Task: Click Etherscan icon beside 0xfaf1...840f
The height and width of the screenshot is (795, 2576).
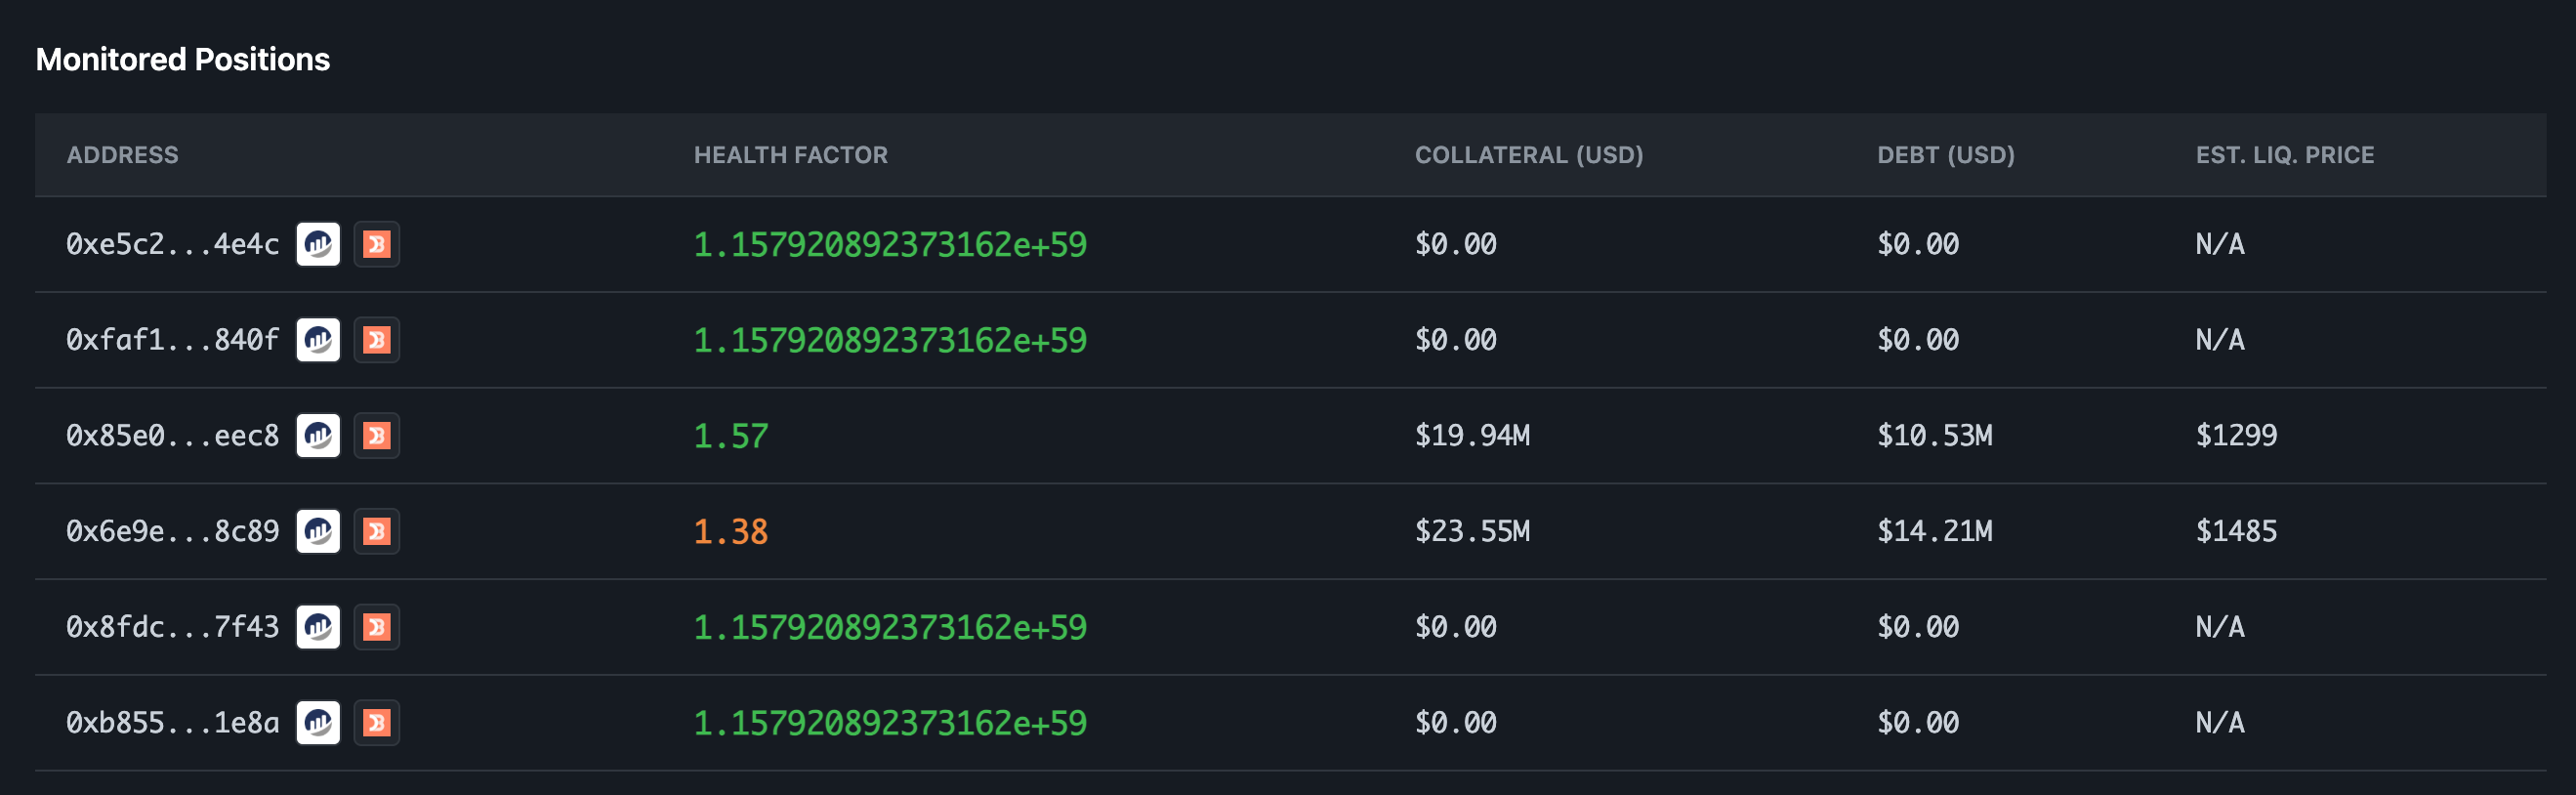Action: (x=318, y=340)
